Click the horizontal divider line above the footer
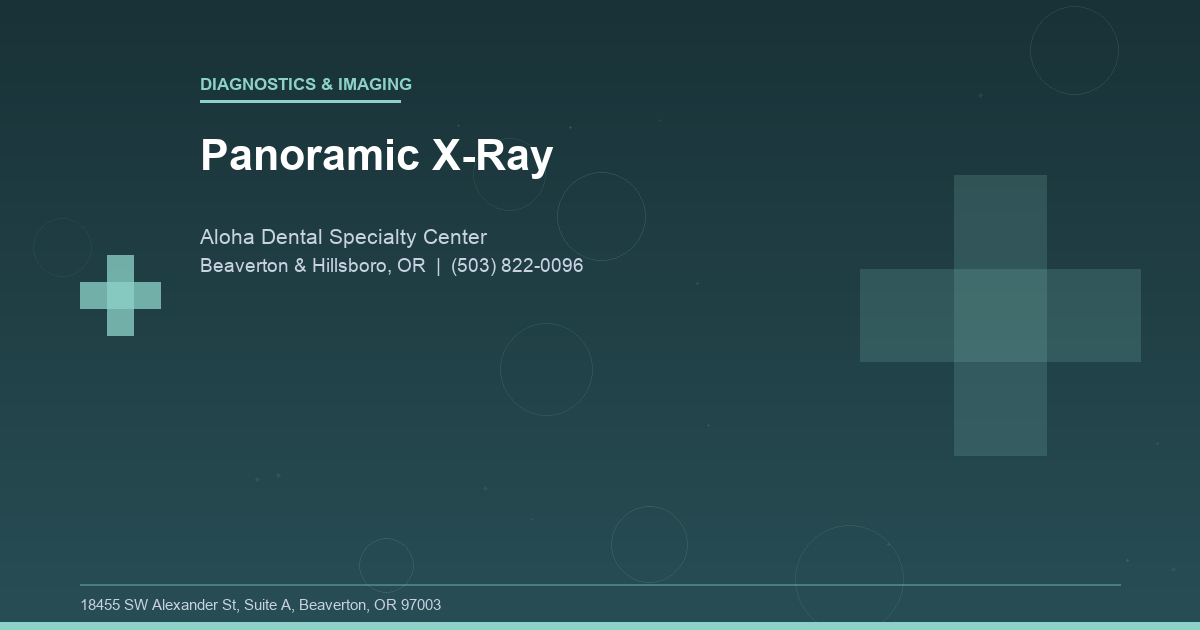The height and width of the screenshot is (630, 1200). click(600, 585)
